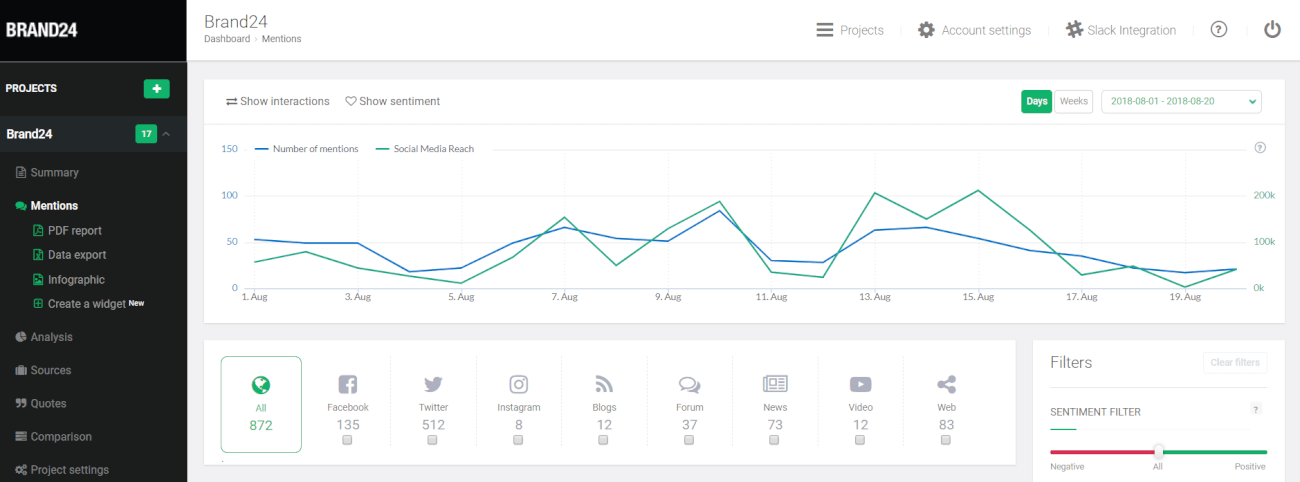The image size is (1300, 482).
Task: Click the sentiment slider handle
Action: 1158,451
